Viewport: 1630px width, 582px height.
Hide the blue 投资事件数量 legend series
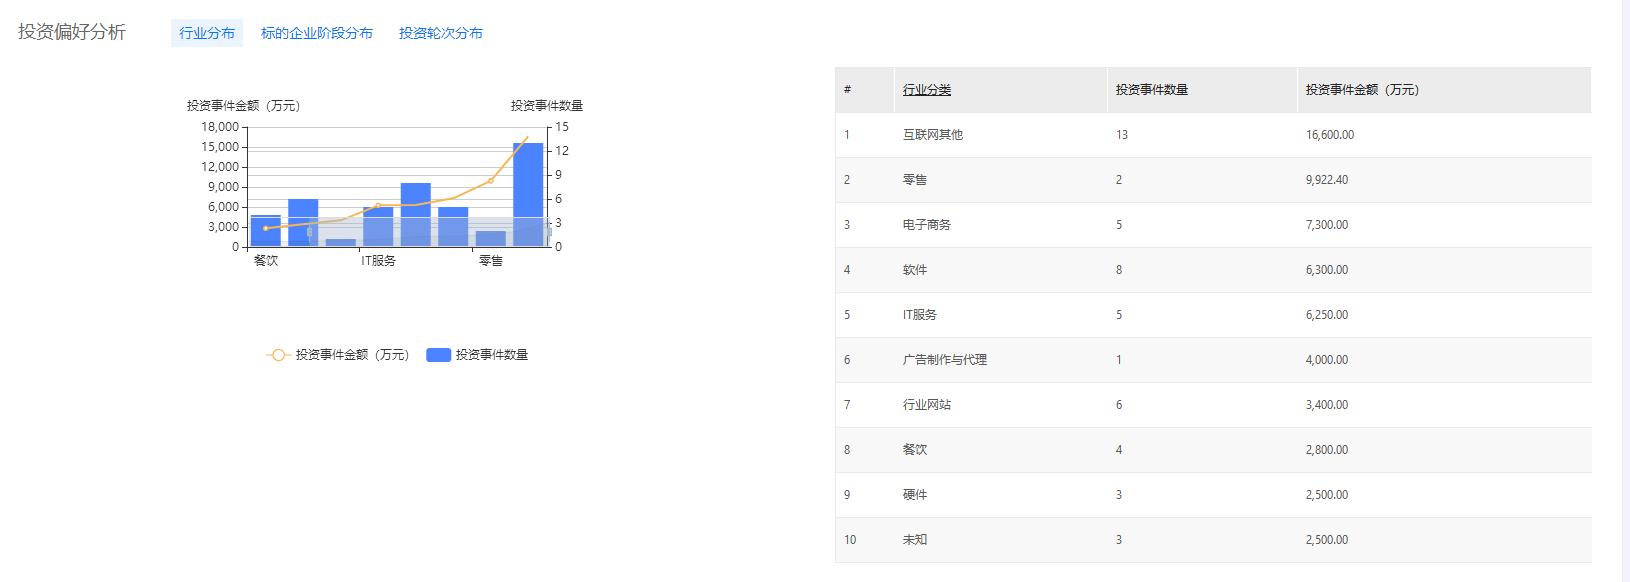478,355
